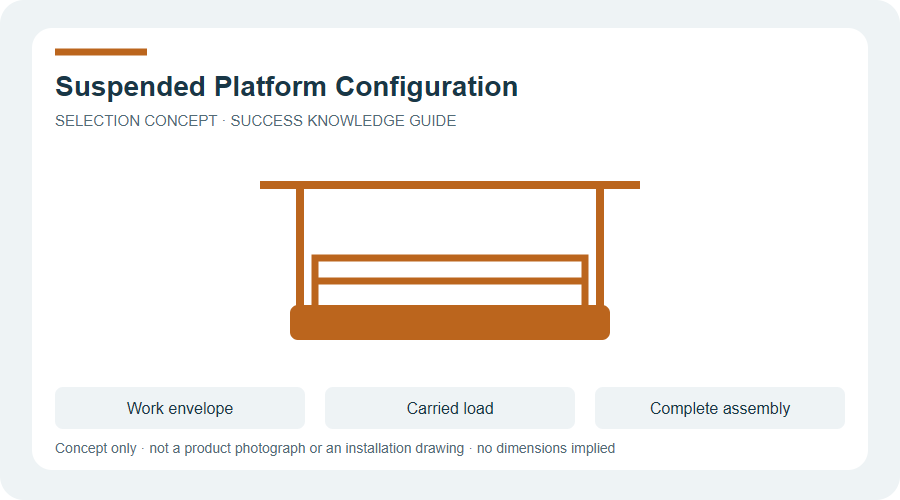Click the top guardrail bar of the platform

click(450, 258)
